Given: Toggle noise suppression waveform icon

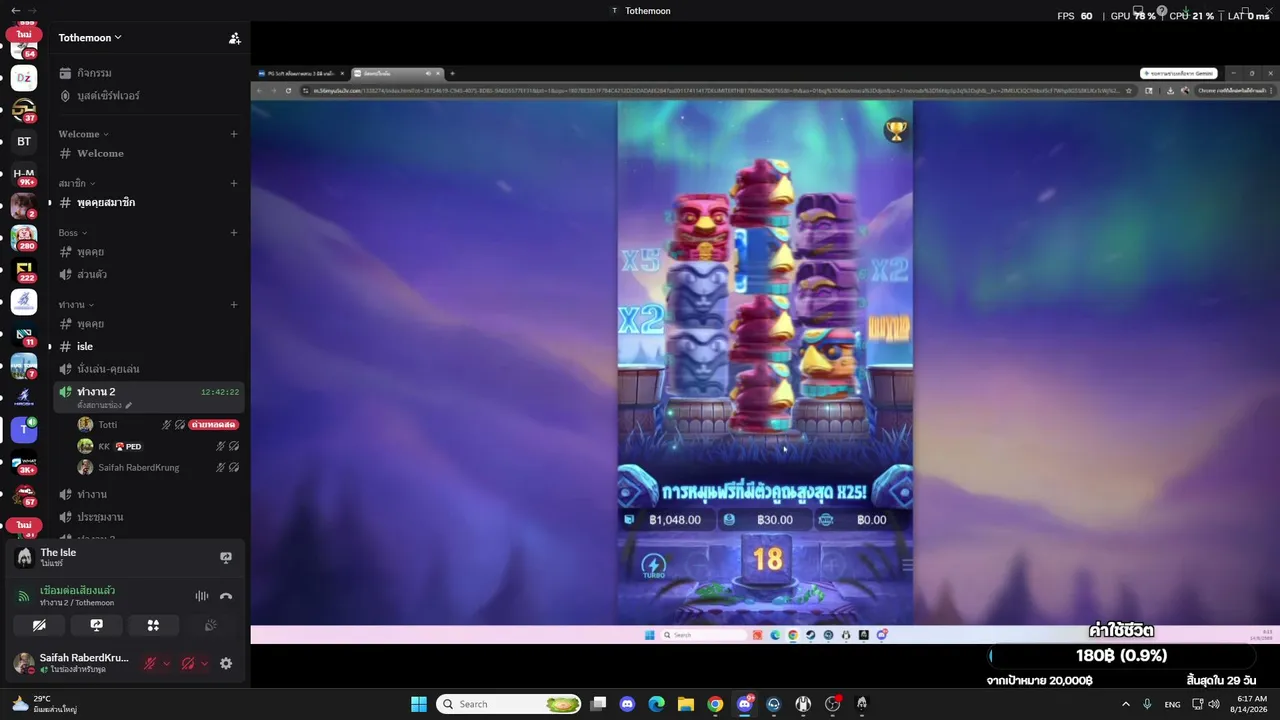Looking at the screenshot, I should pyautogui.click(x=201, y=596).
